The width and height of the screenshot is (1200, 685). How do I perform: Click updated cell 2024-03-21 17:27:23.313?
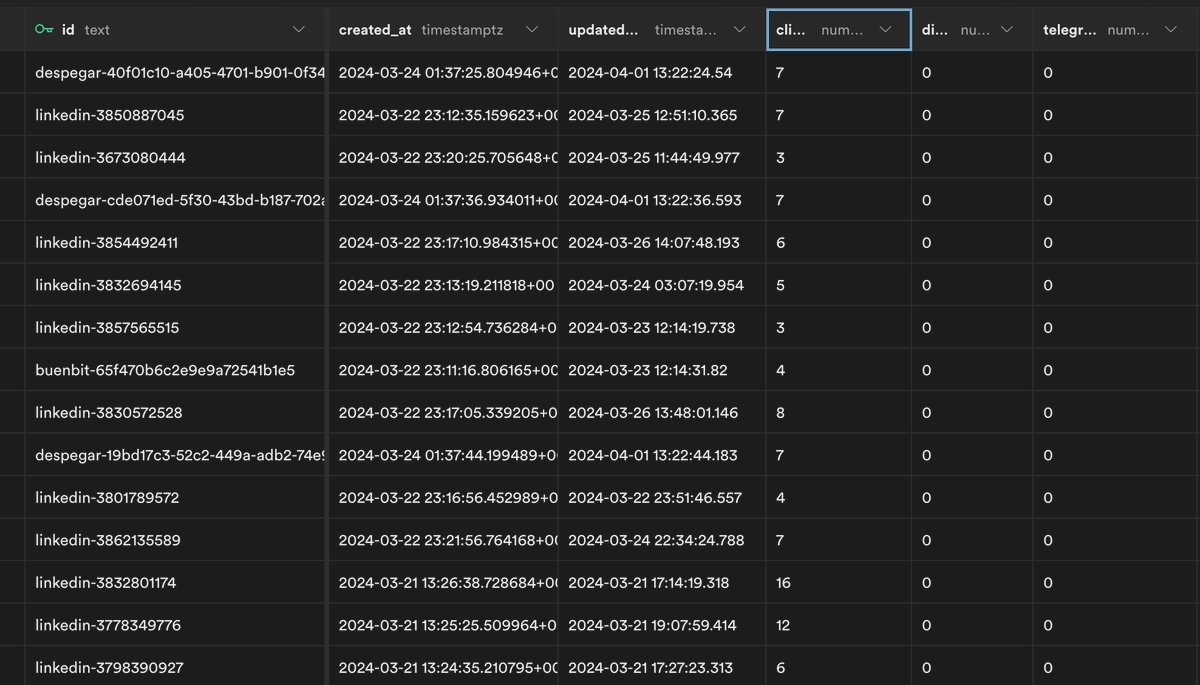click(662, 667)
